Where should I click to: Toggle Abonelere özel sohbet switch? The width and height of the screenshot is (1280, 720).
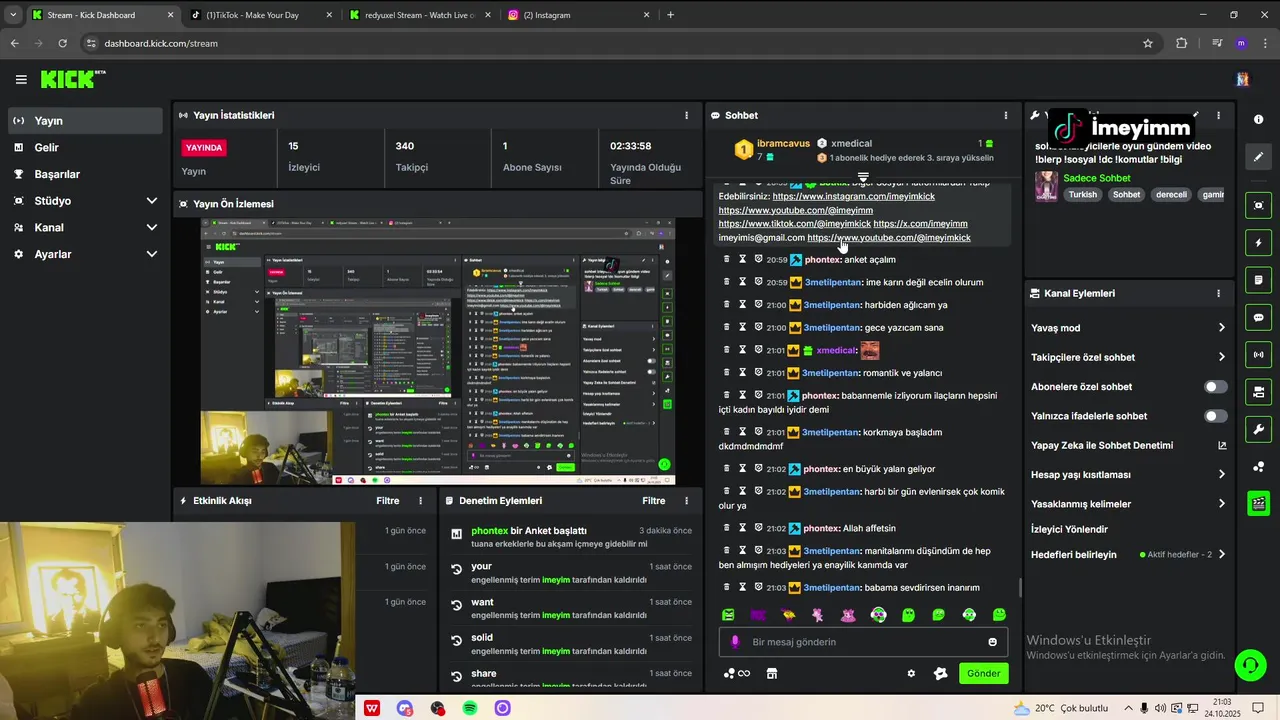(x=1215, y=387)
